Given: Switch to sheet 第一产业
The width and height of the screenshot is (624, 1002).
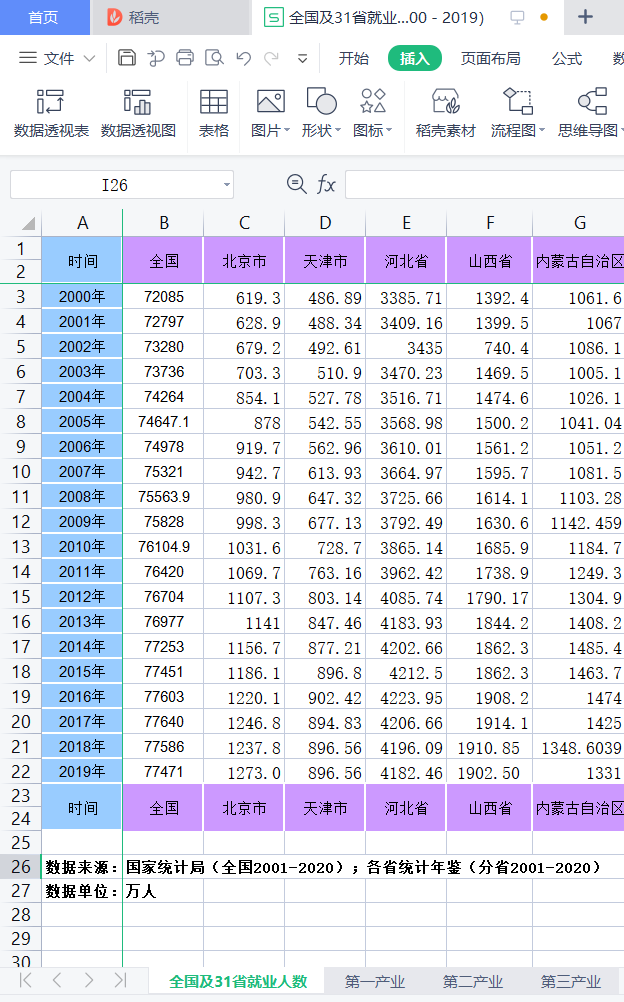Looking at the screenshot, I should point(375,981).
